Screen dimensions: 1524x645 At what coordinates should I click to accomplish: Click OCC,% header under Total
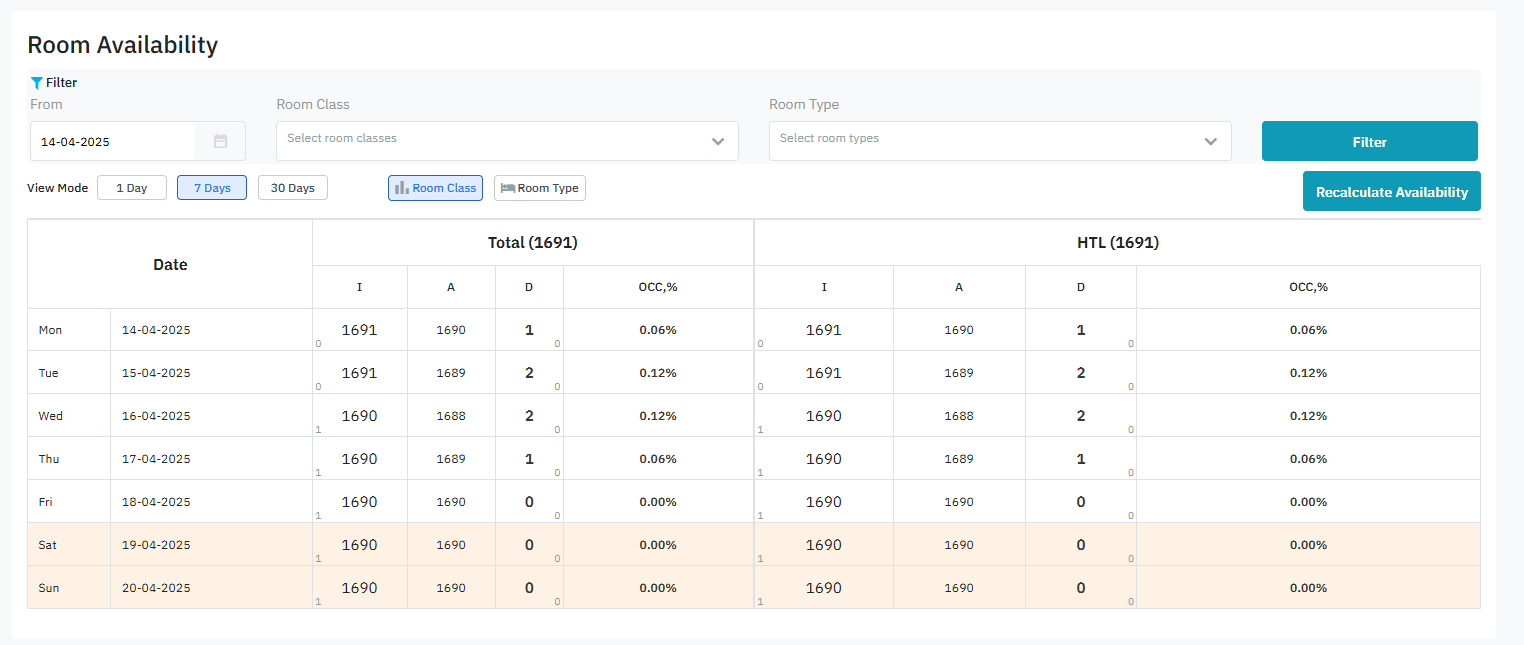coord(657,287)
